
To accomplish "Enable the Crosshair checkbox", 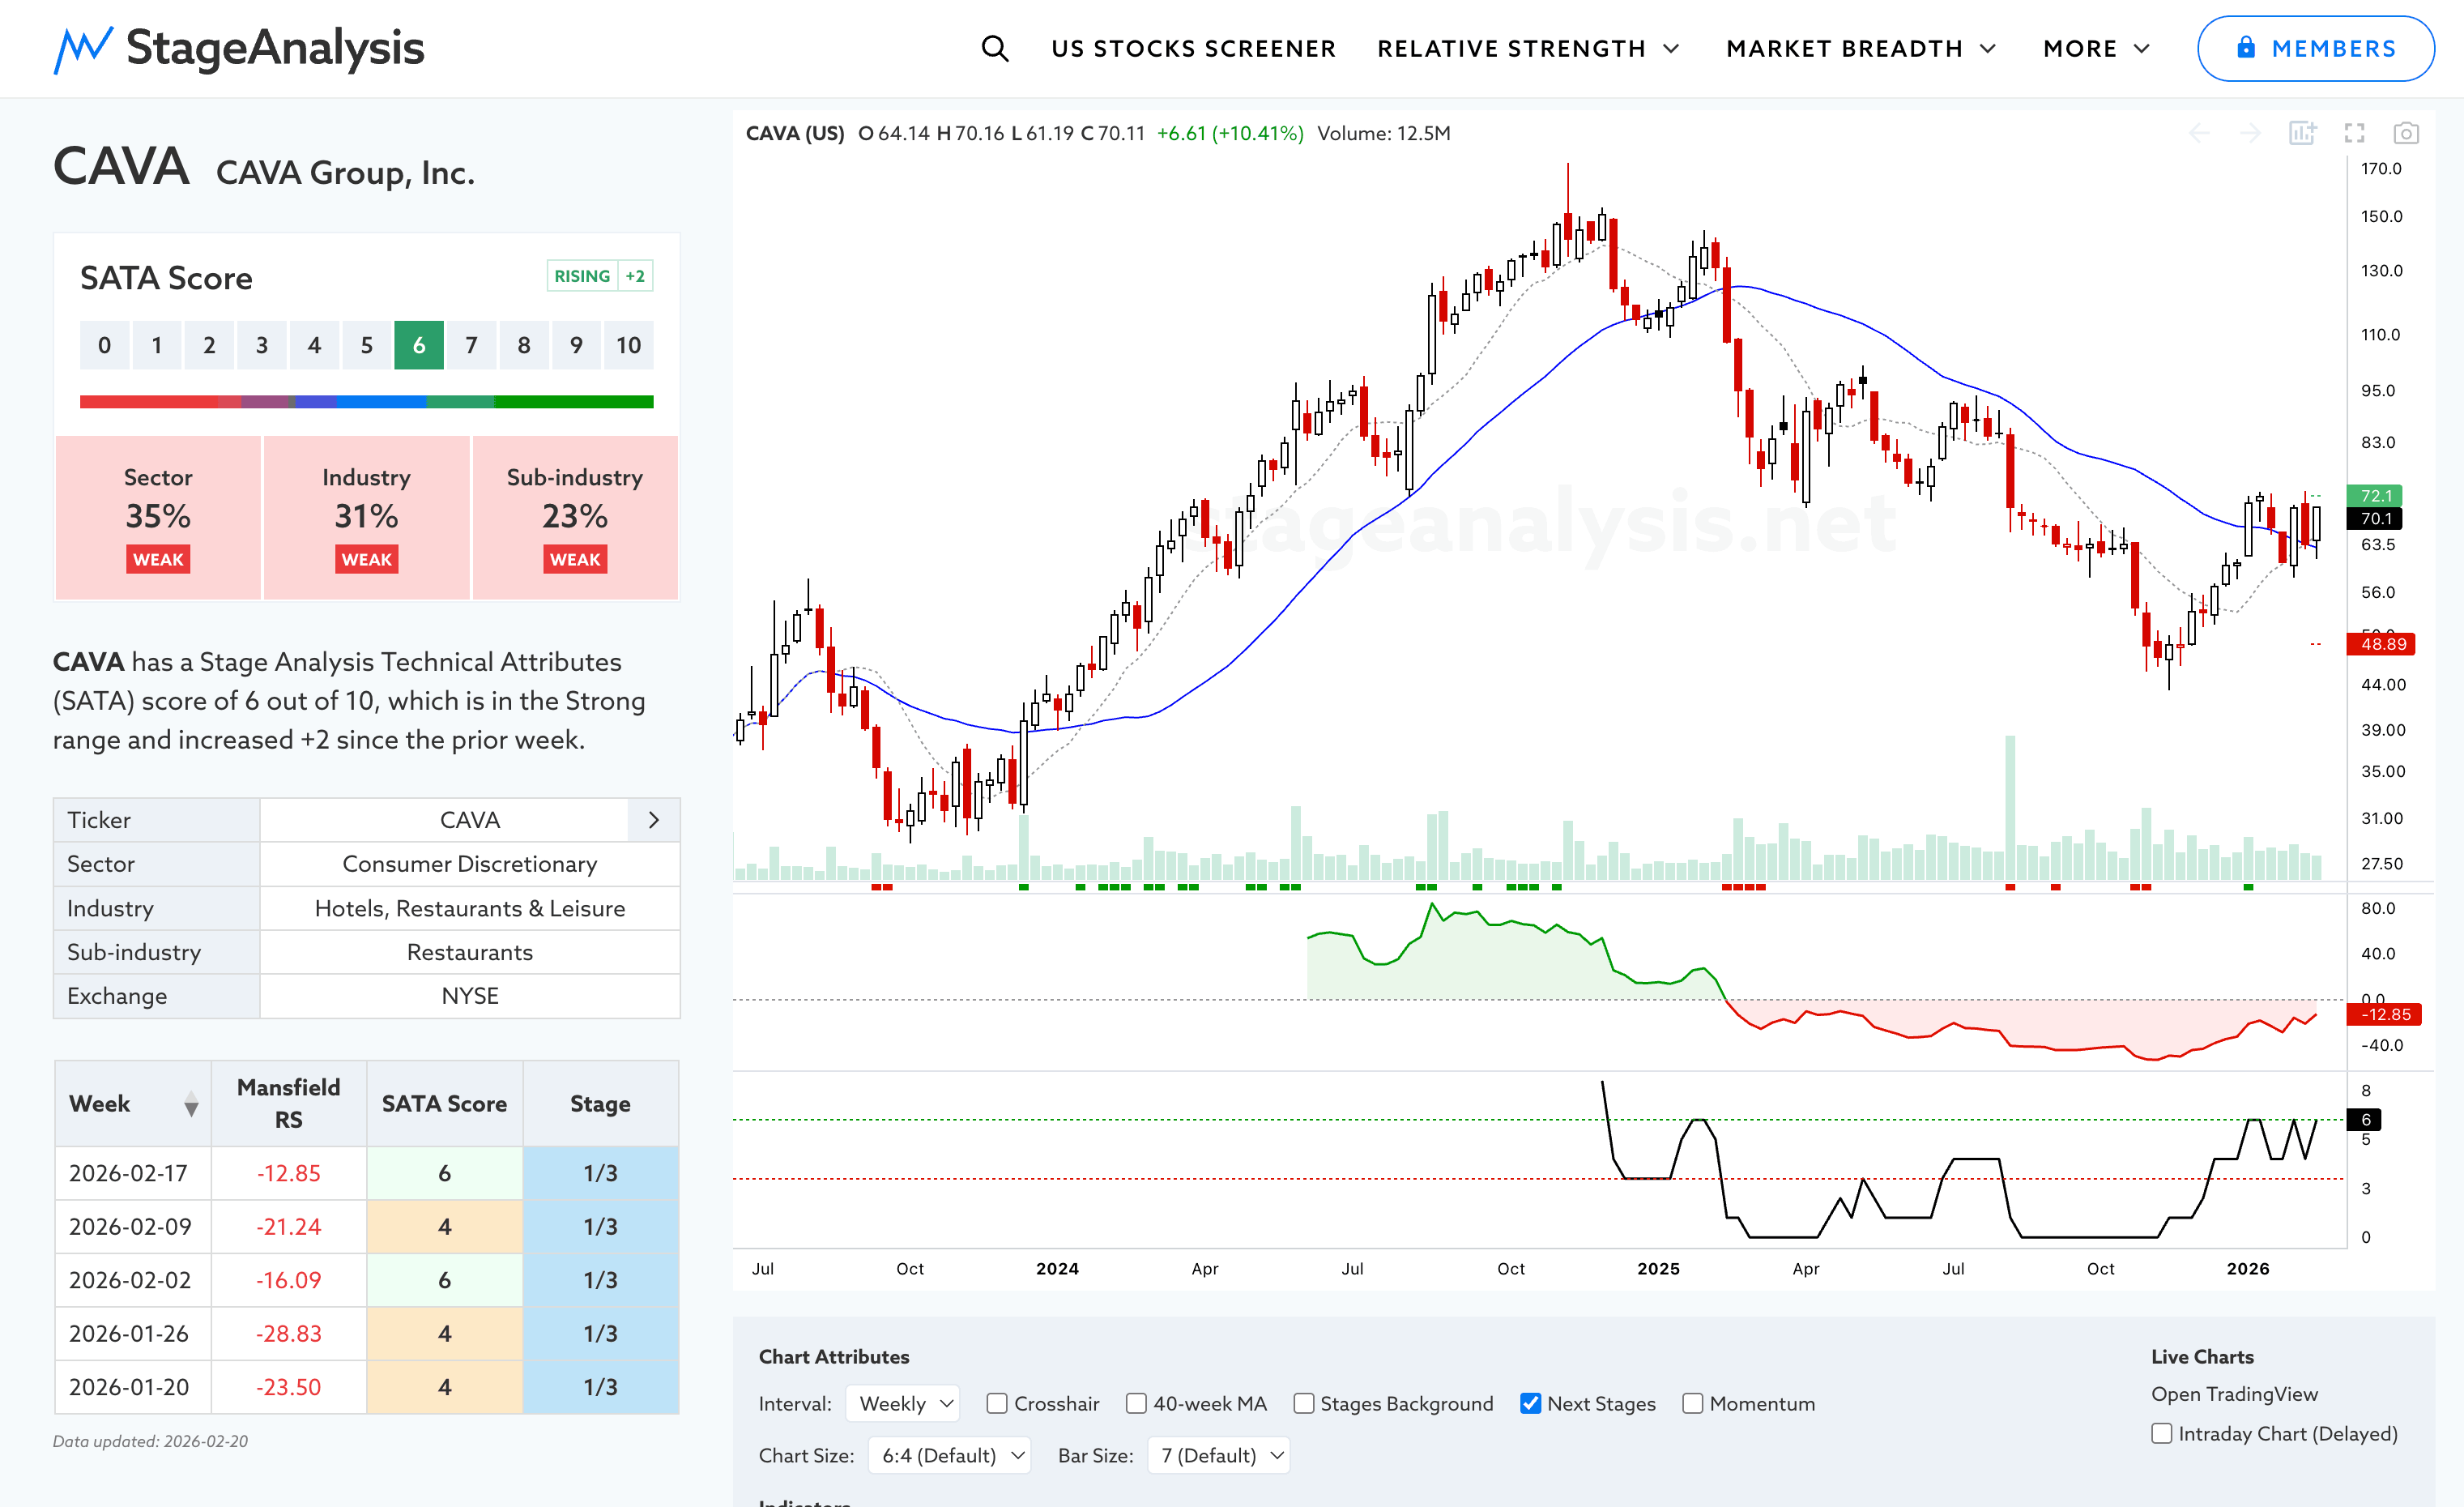I will (x=997, y=1403).
